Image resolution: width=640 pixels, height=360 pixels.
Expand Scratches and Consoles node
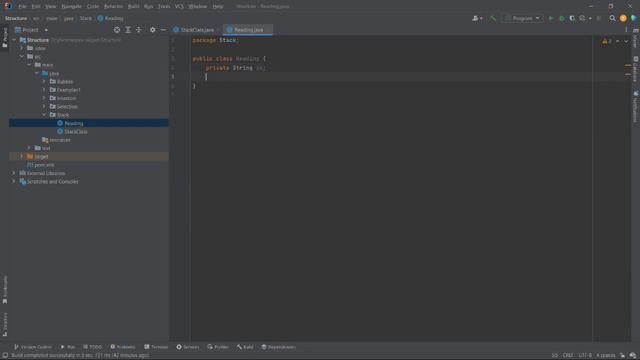(14, 182)
